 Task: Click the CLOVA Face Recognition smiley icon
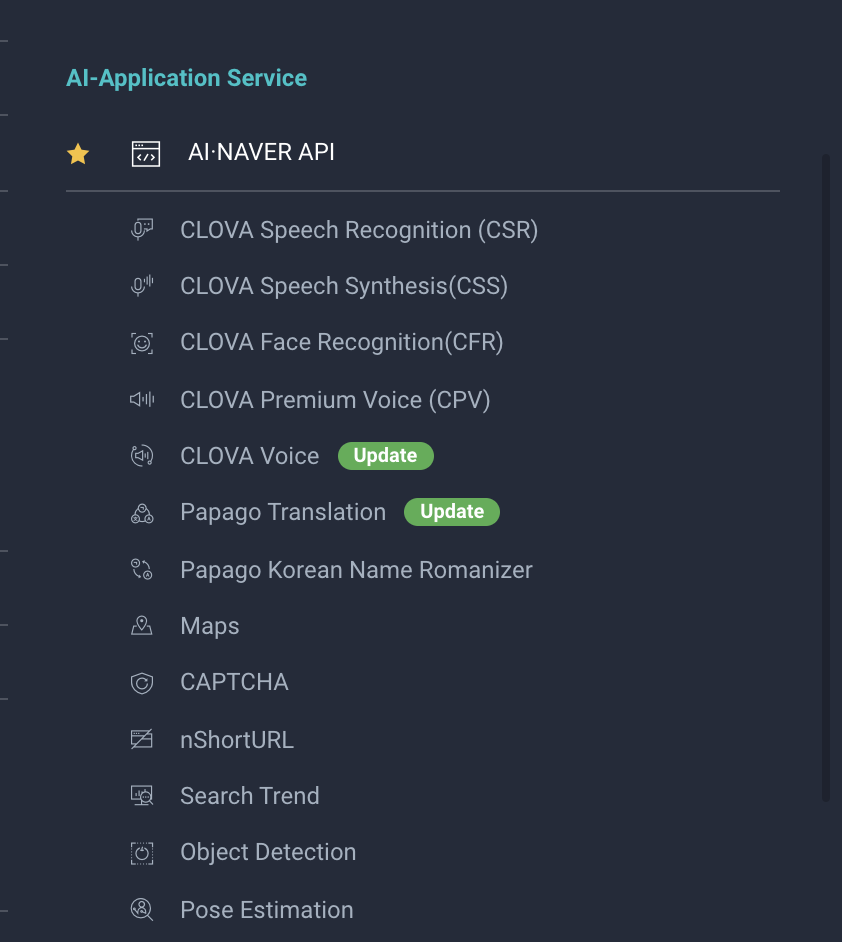click(142, 343)
